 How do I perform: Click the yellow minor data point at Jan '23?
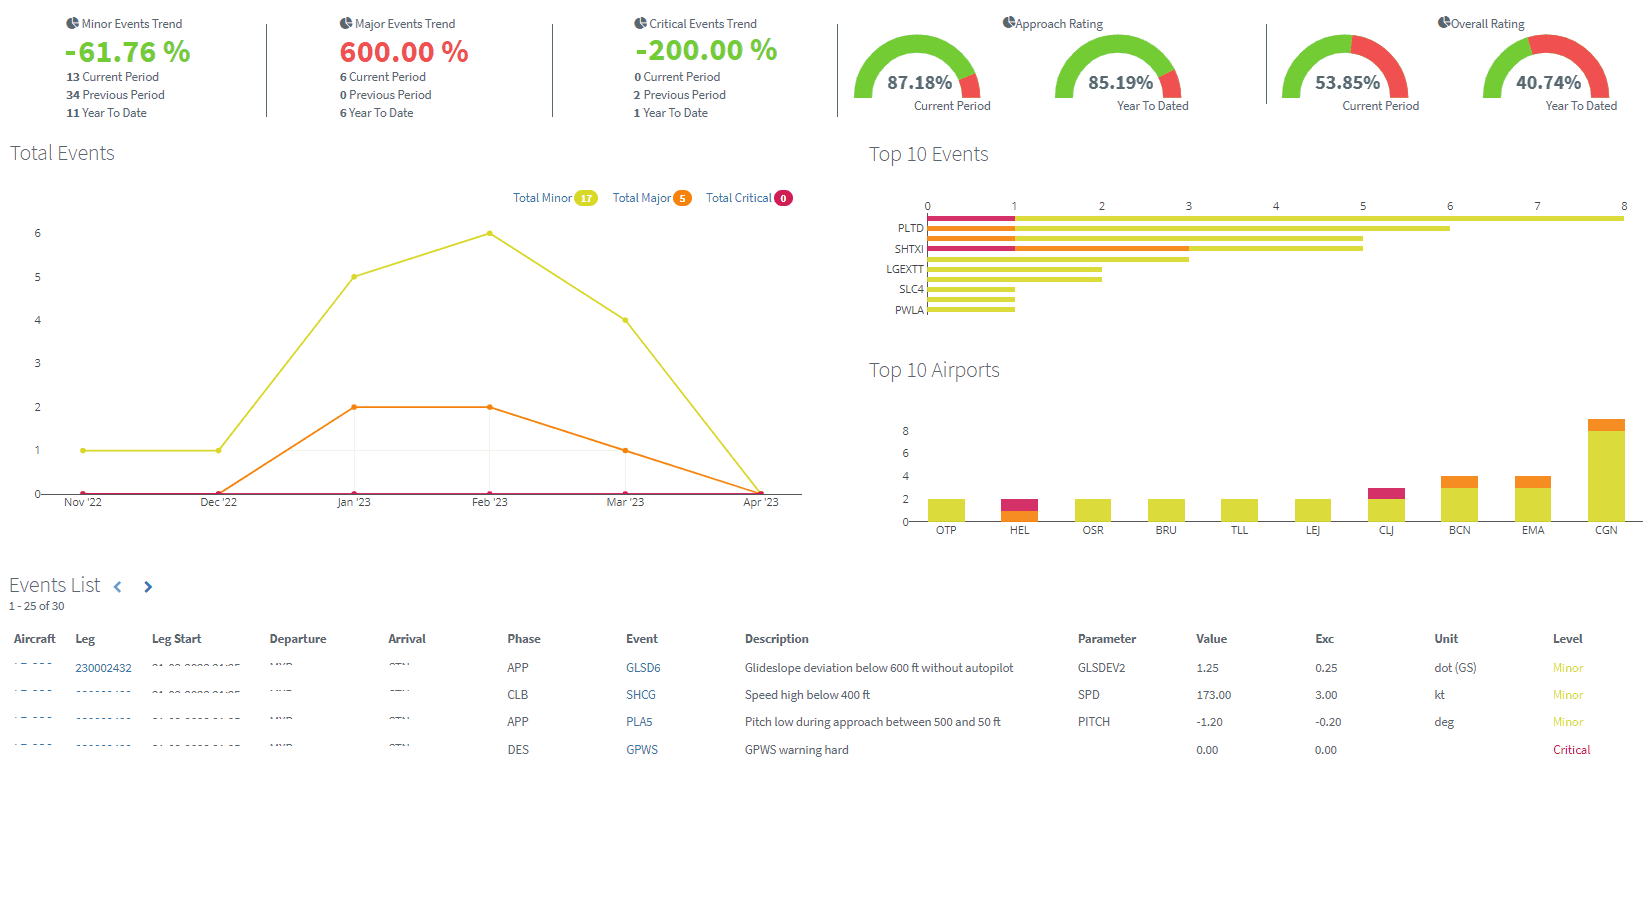pos(354,277)
